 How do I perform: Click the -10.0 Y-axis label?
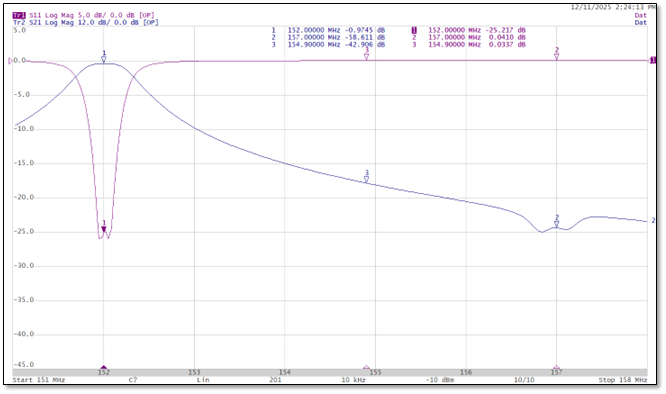tap(23, 129)
